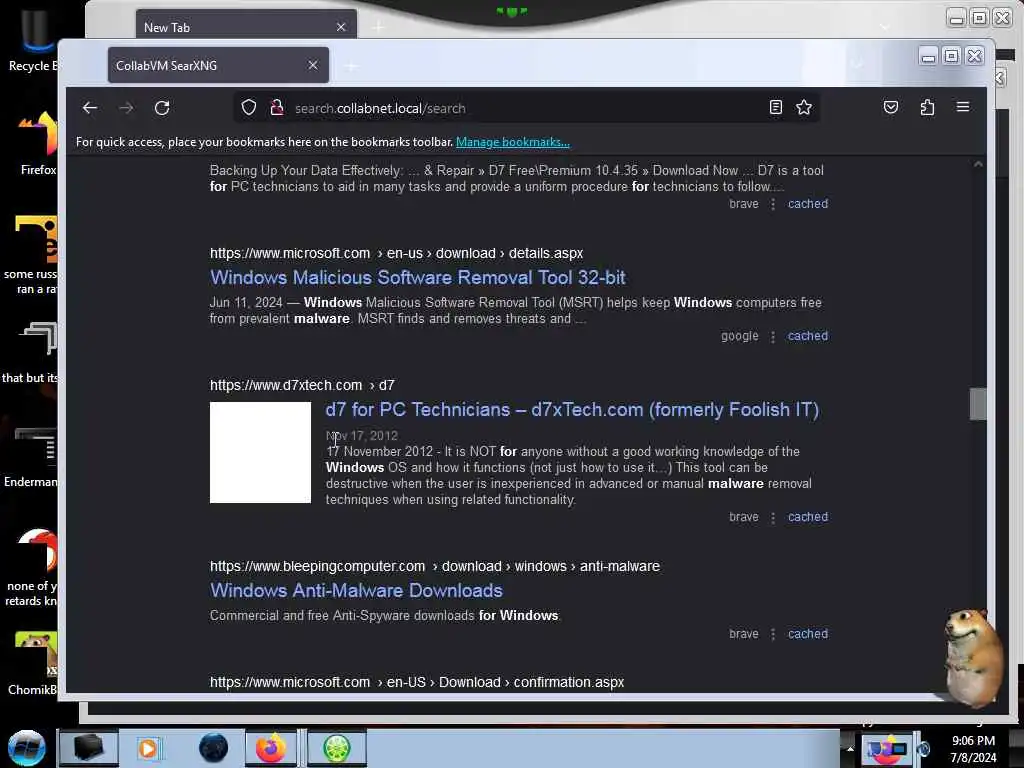Click the microsoft.com confirmation.aspx URL text
The width and height of the screenshot is (1024, 768).
417,682
